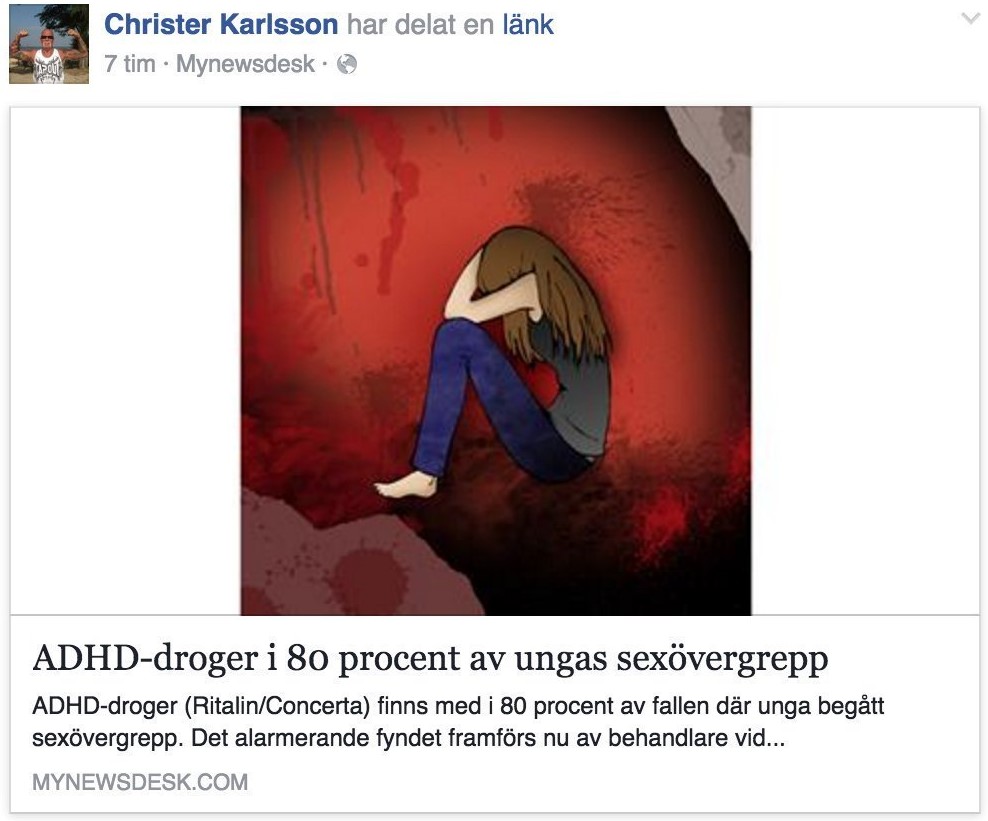Viewport: 988px width, 821px height.
Task: Click the globe public privacy icon
Action: pos(347,64)
